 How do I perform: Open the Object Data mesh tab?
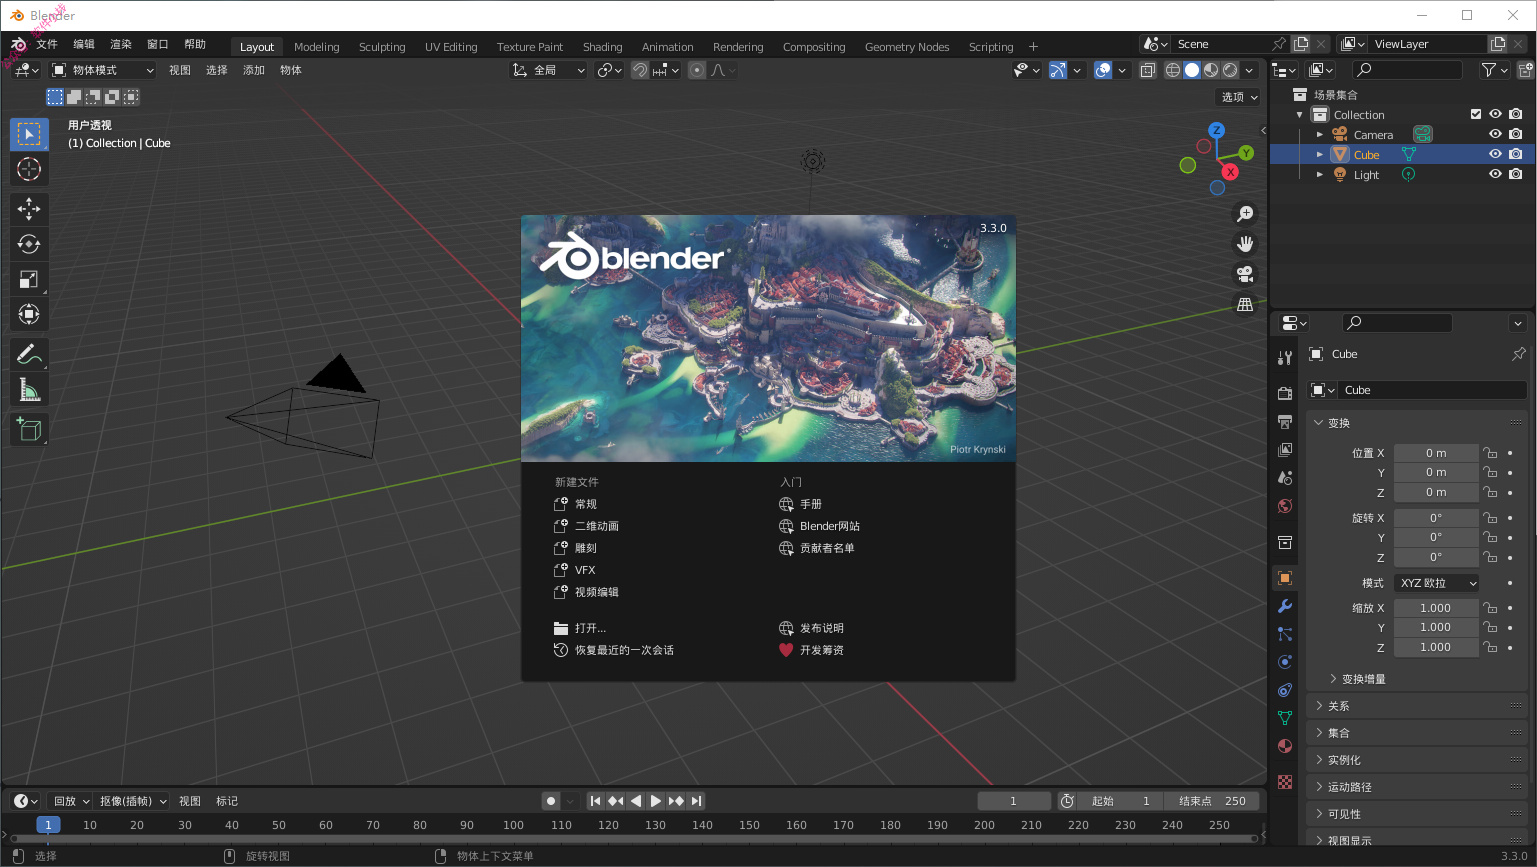(1285, 718)
